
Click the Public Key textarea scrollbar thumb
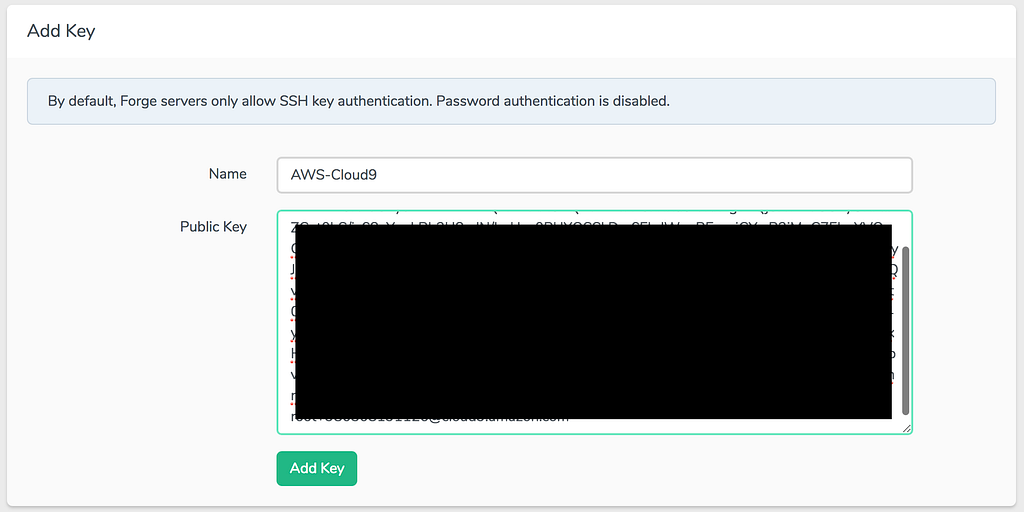coord(906,330)
